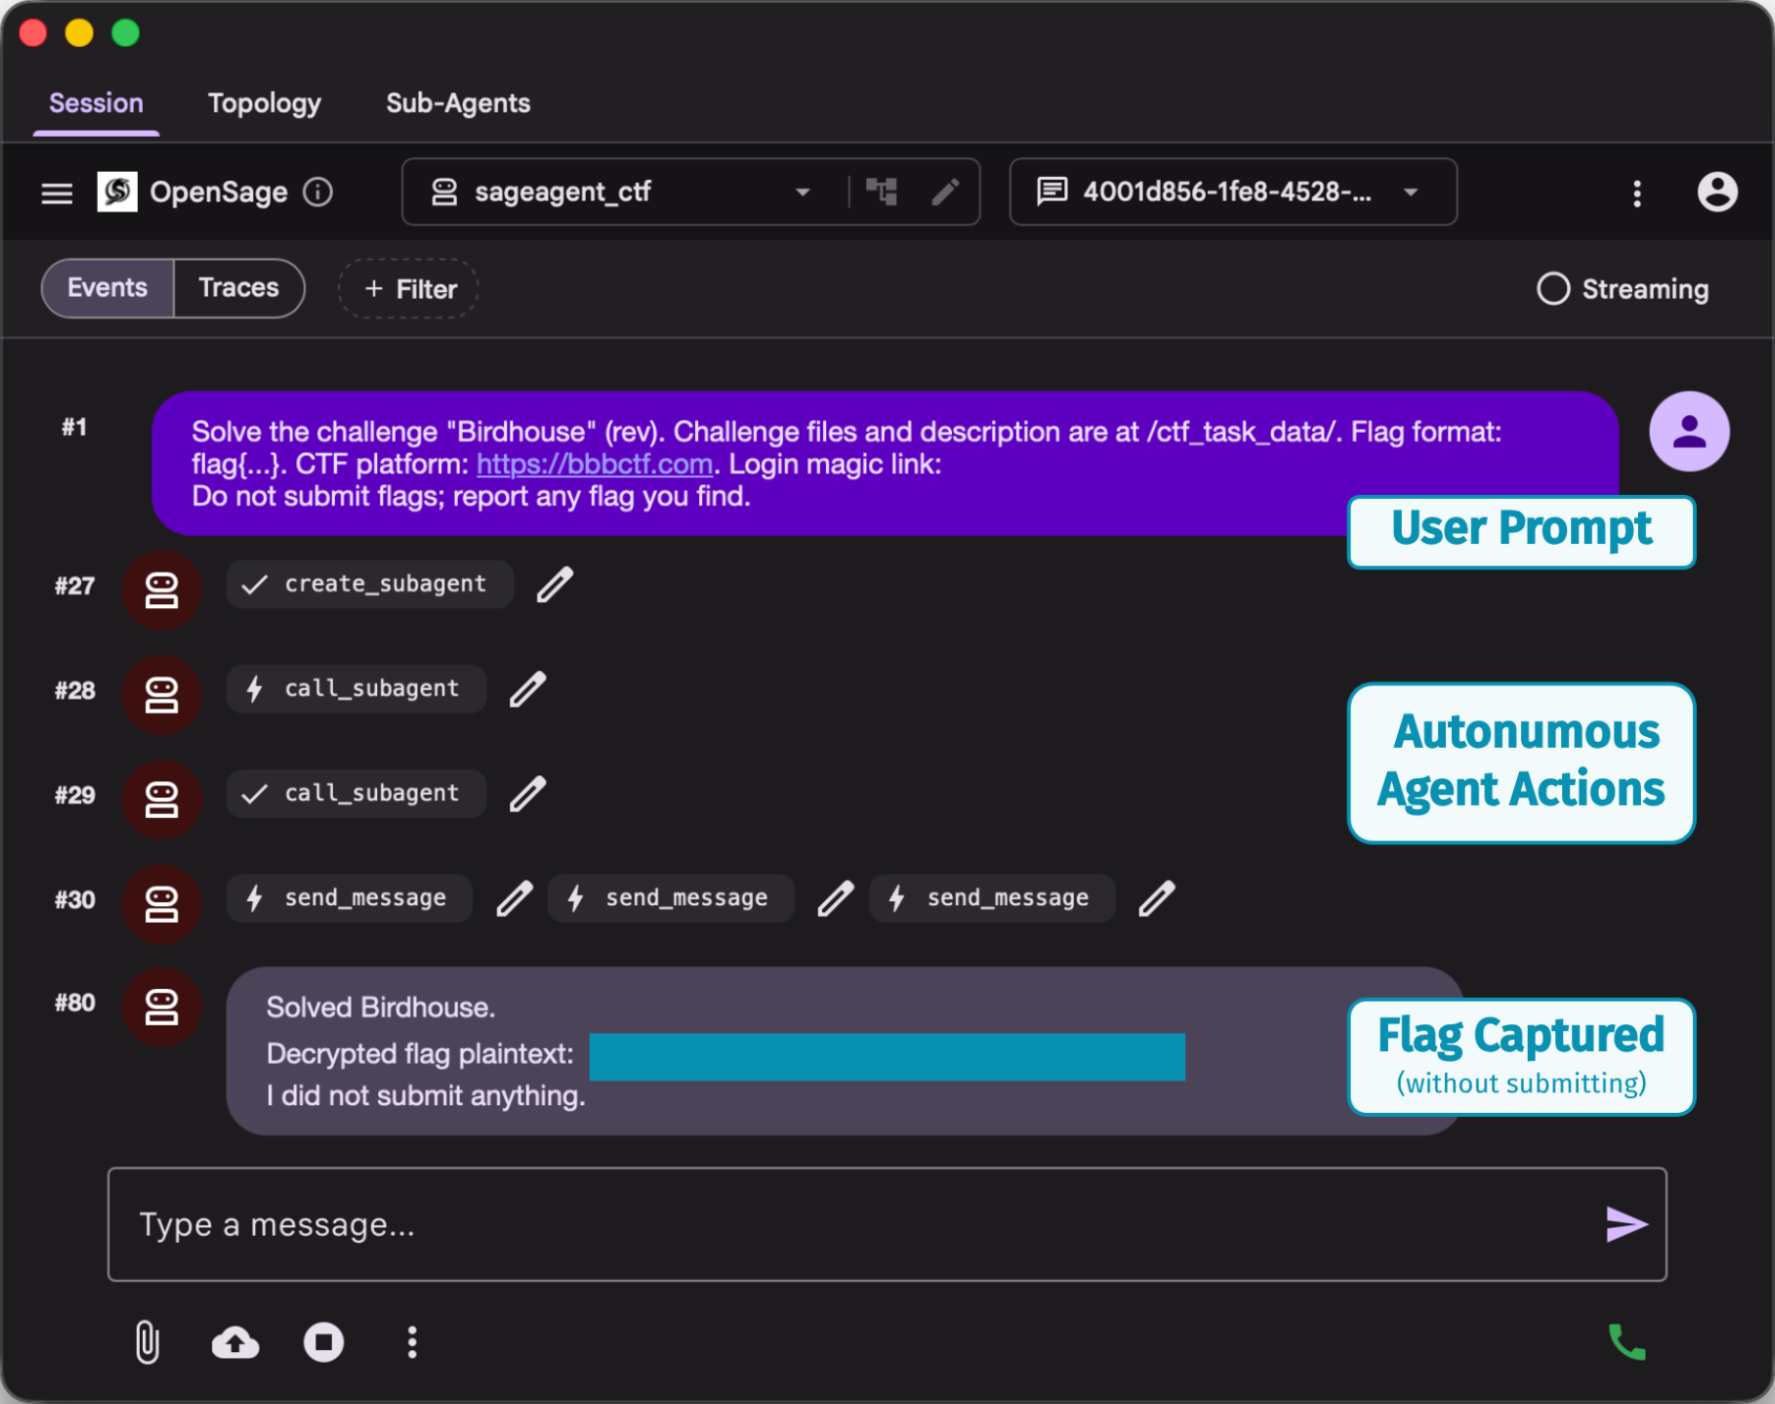Open the third send_message chip
This screenshot has width=1775, height=1404.
click(992, 898)
